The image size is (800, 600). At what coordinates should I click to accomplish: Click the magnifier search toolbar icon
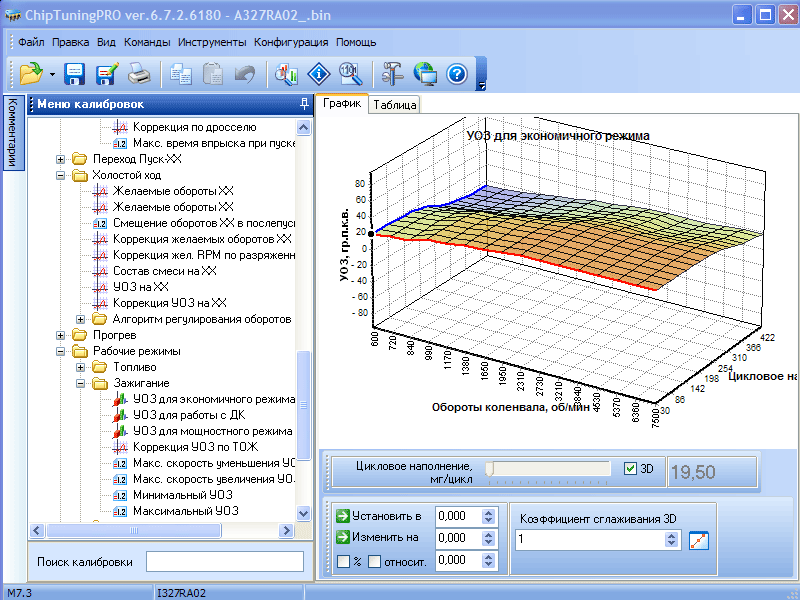pos(350,74)
